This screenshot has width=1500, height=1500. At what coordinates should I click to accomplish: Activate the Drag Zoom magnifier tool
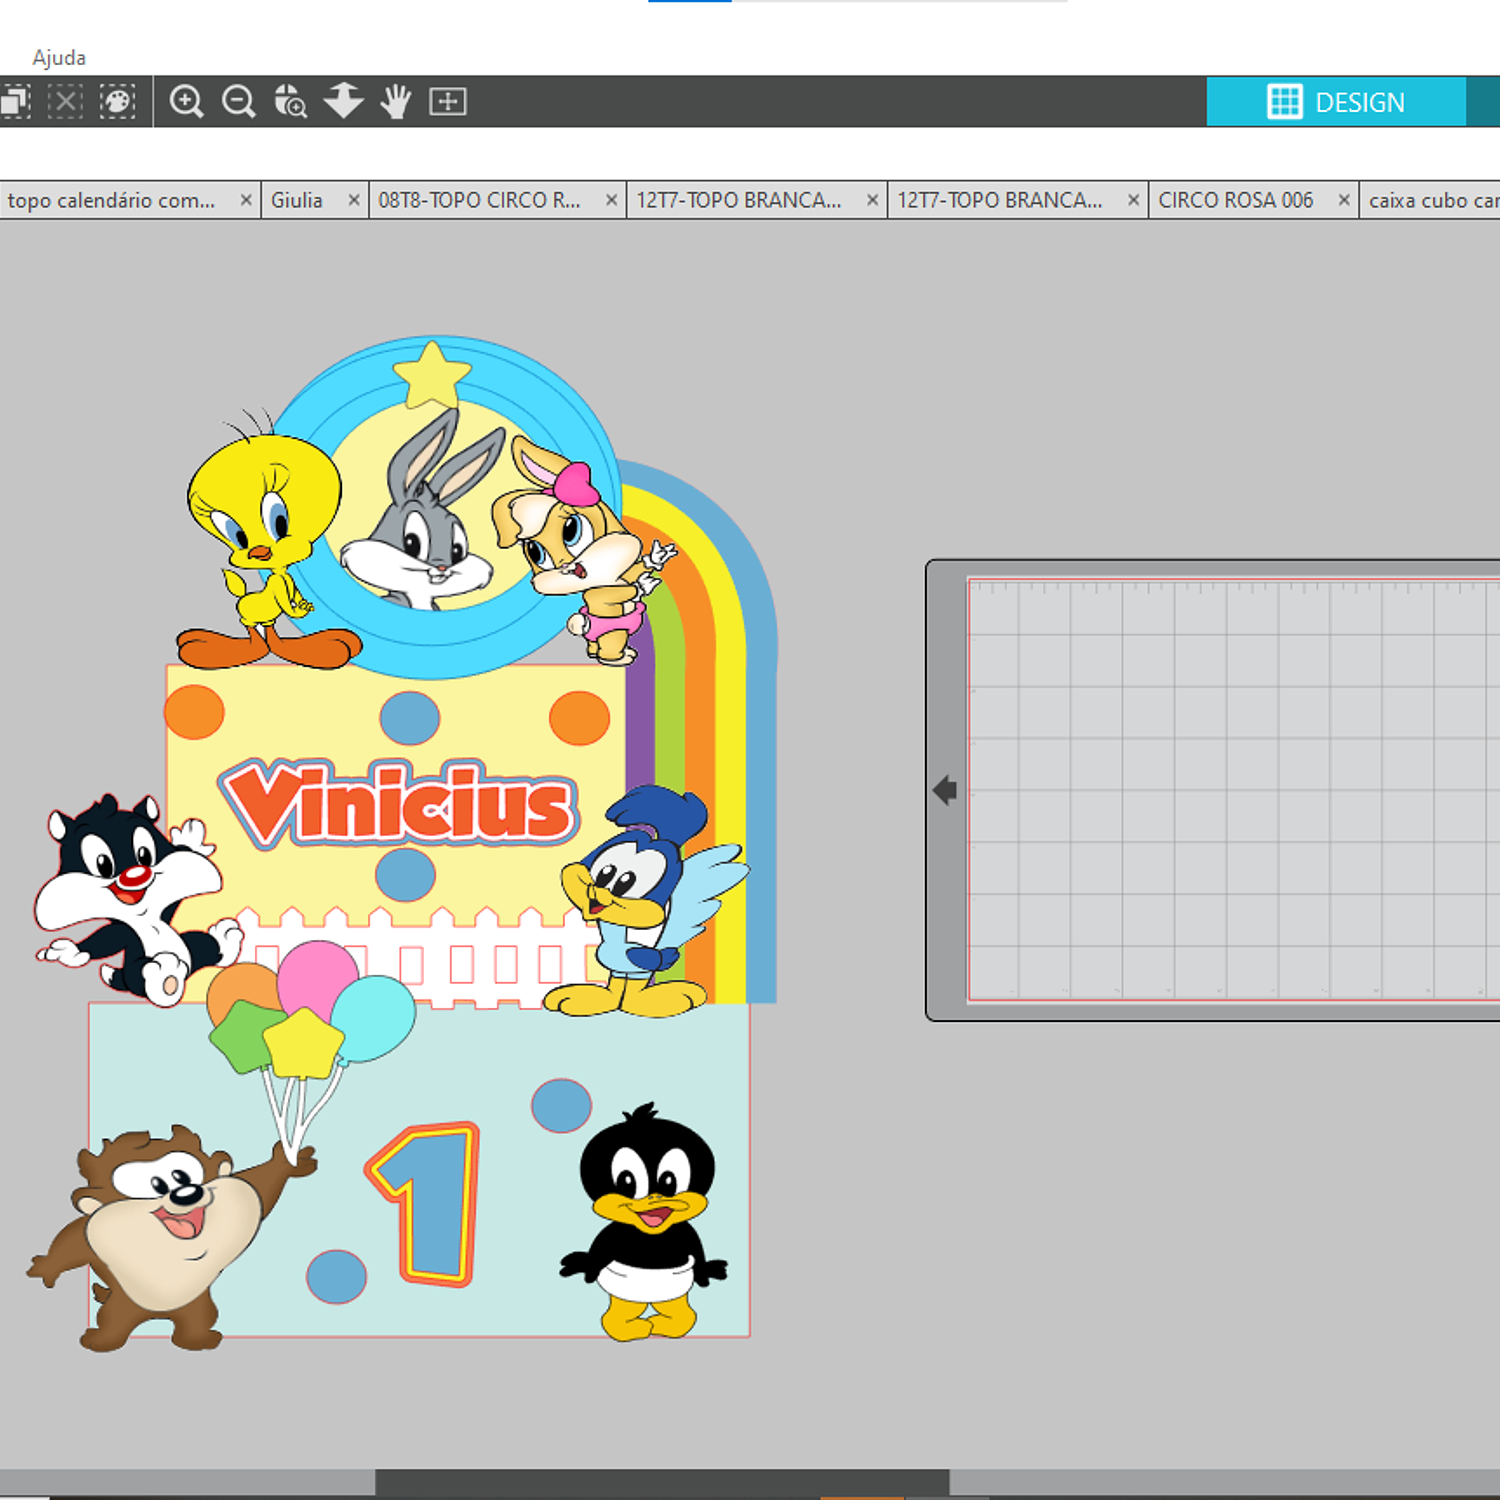(x=289, y=101)
